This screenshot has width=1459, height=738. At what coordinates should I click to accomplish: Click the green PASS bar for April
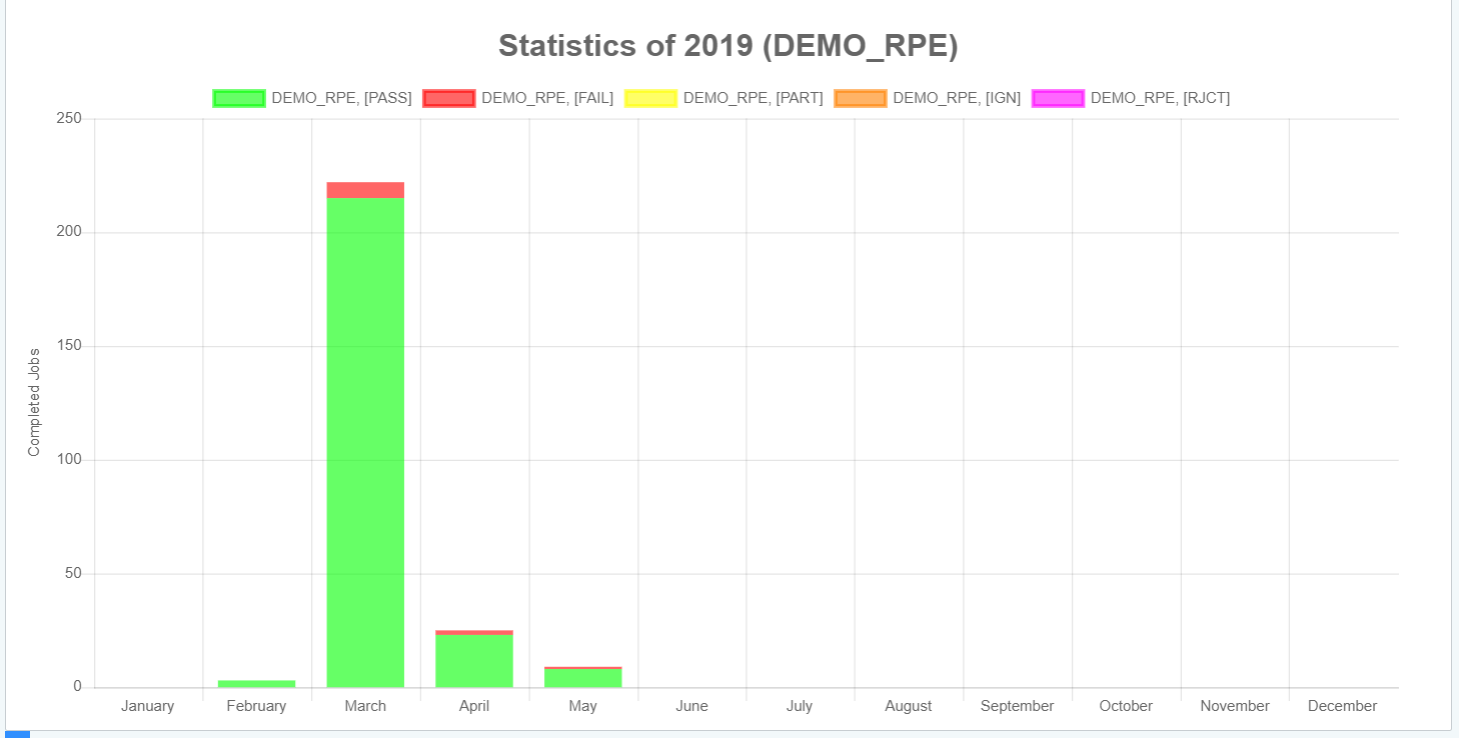pos(474,661)
